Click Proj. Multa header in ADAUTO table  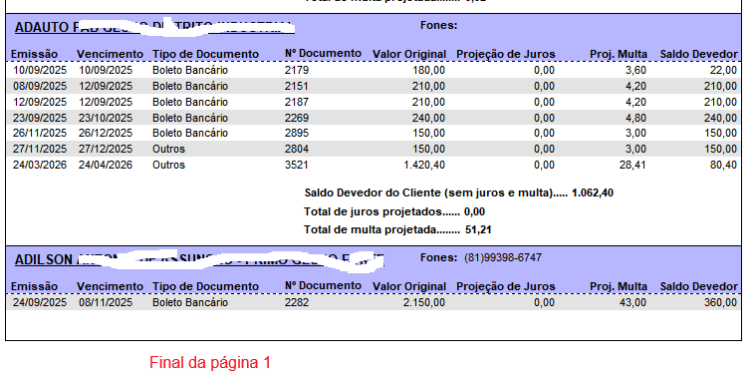tap(618, 55)
